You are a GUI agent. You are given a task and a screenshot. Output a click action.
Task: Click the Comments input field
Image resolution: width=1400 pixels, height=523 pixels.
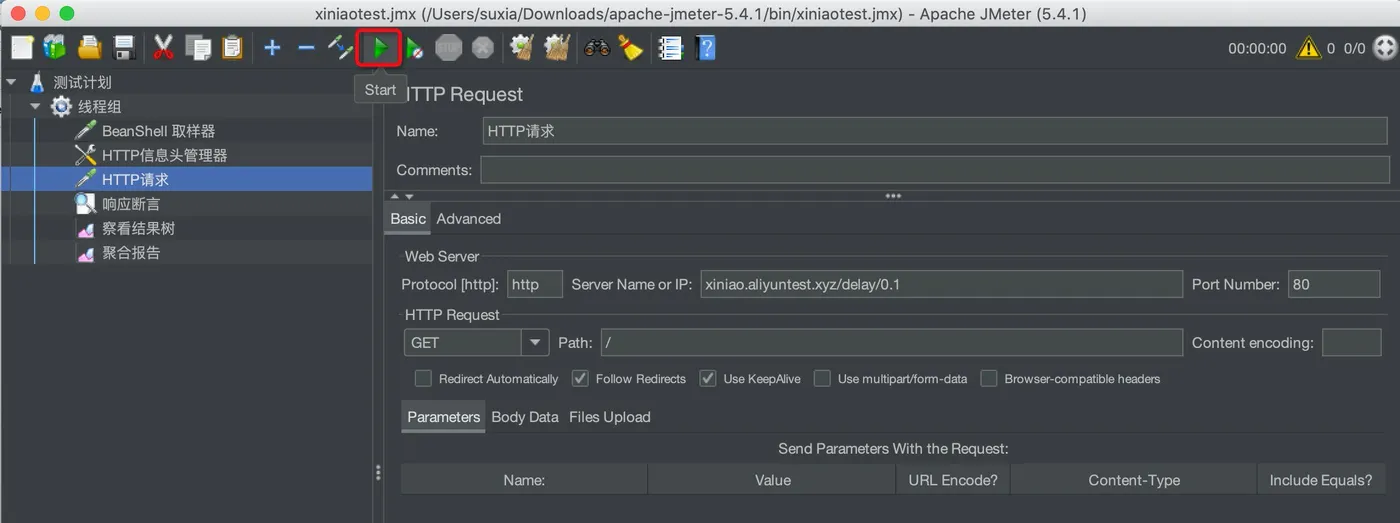point(935,170)
